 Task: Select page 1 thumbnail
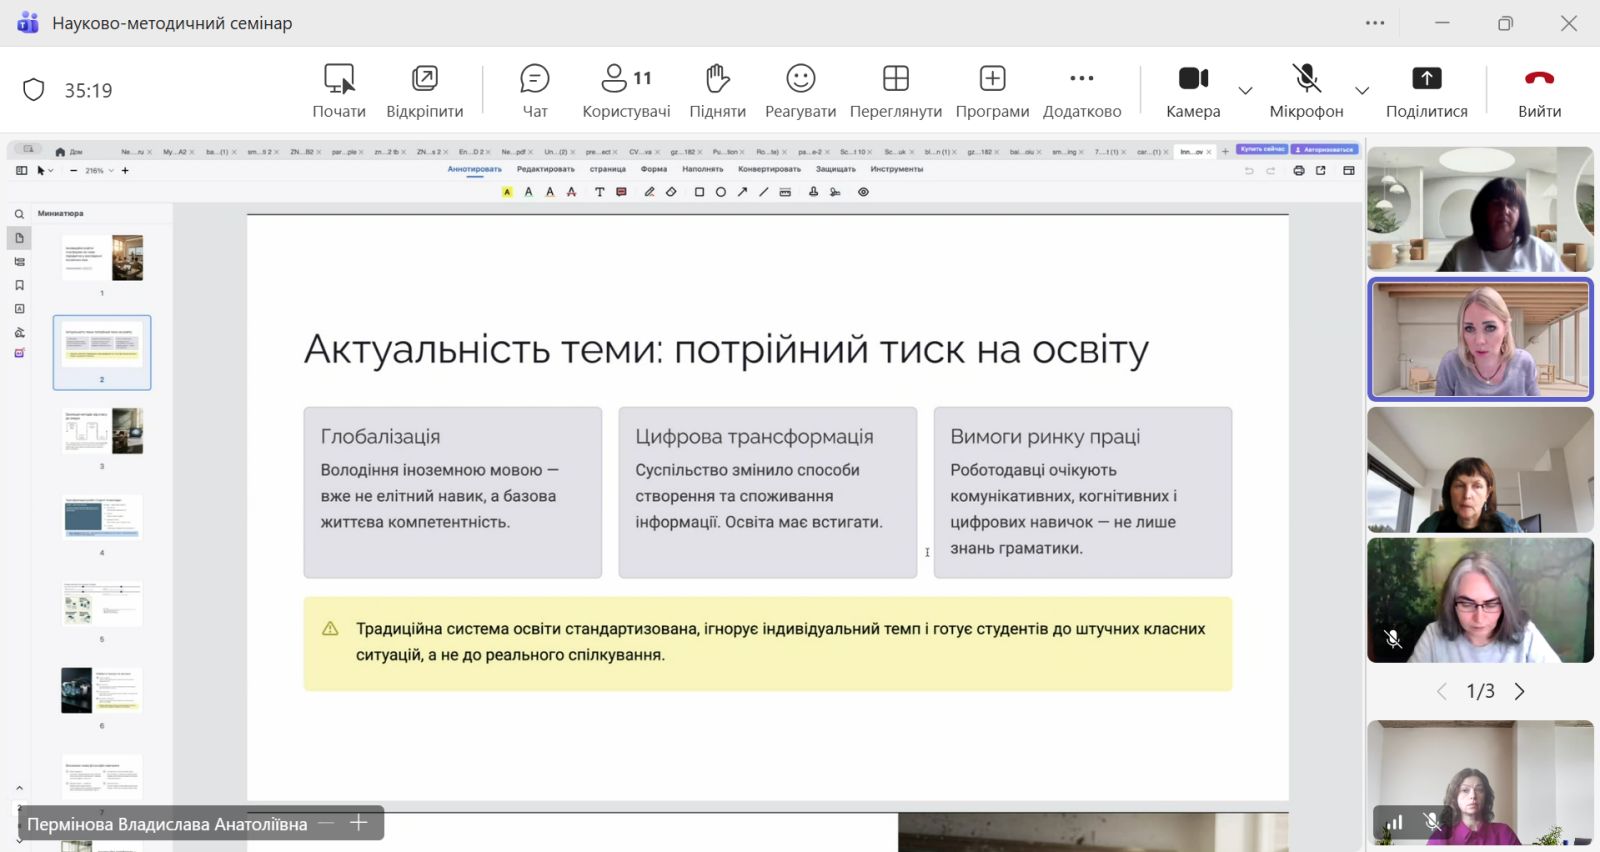(x=102, y=258)
